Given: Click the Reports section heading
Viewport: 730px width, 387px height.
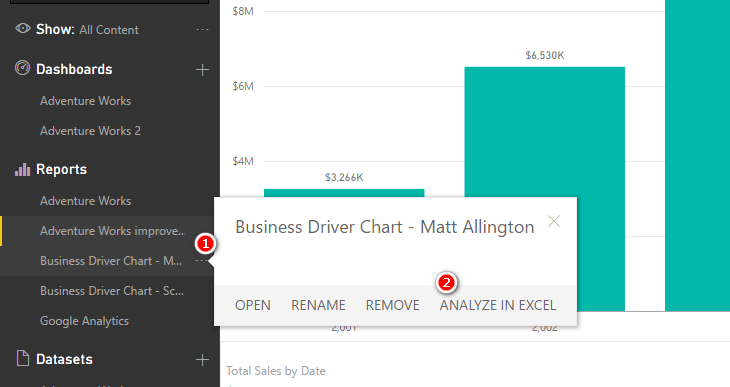Looking at the screenshot, I should click(x=61, y=170).
